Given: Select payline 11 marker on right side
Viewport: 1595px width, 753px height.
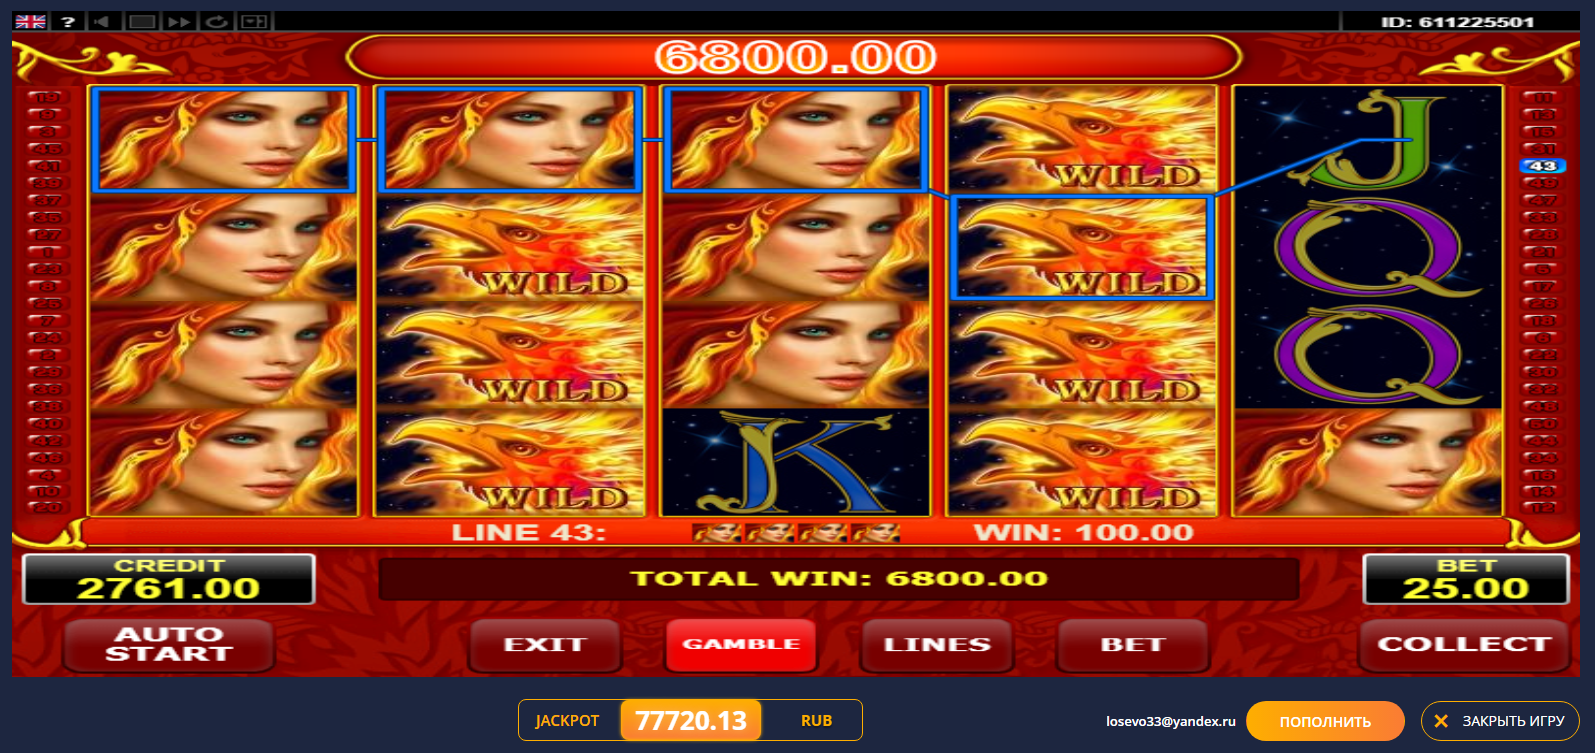Looking at the screenshot, I should (1542, 97).
